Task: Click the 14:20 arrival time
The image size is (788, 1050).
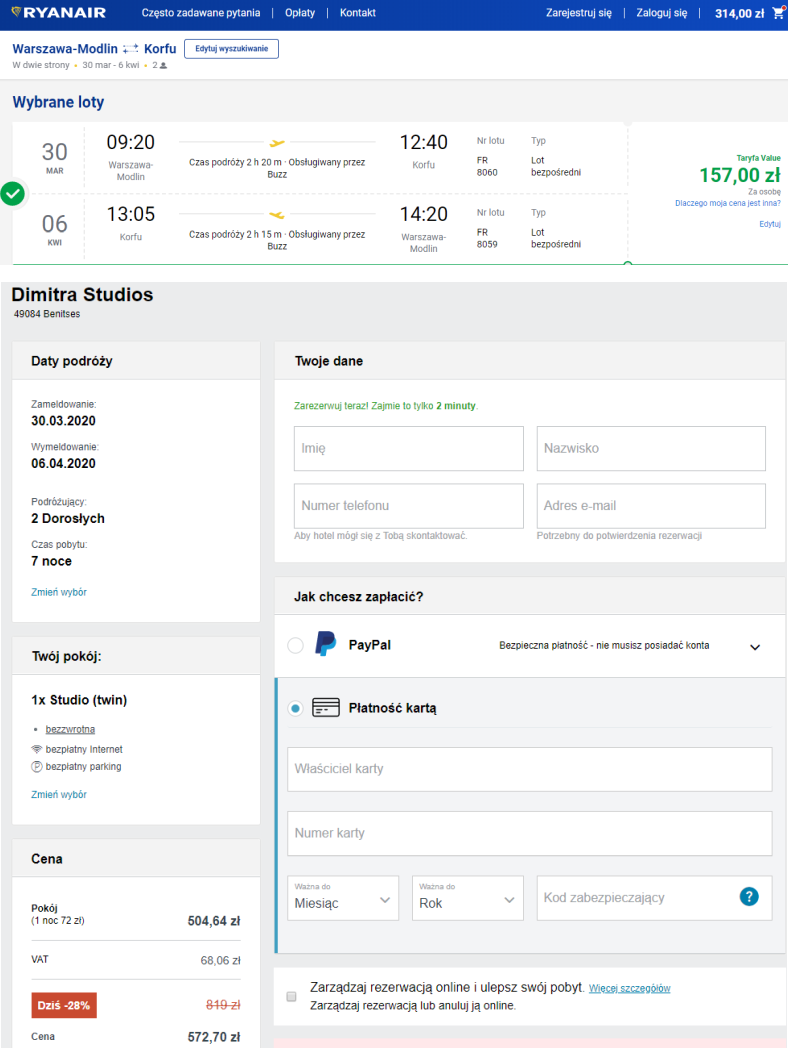Action: coord(424,214)
